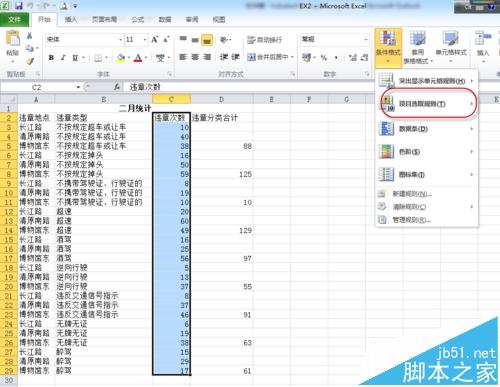
Task: Click Increase Decimal icon
Action: pyautogui.click(x=353, y=58)
